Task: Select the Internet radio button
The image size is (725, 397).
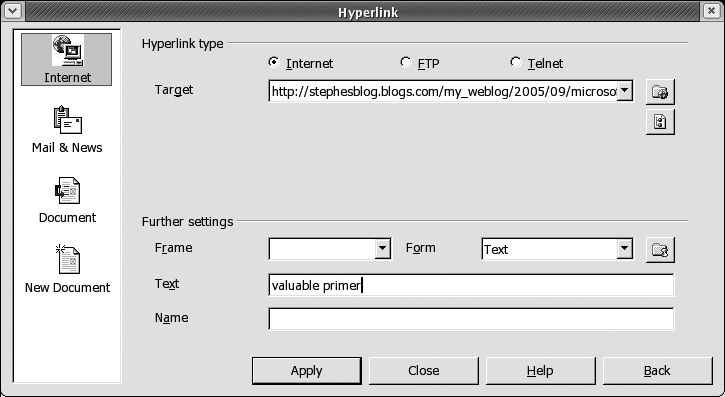Action: point(274,62)
